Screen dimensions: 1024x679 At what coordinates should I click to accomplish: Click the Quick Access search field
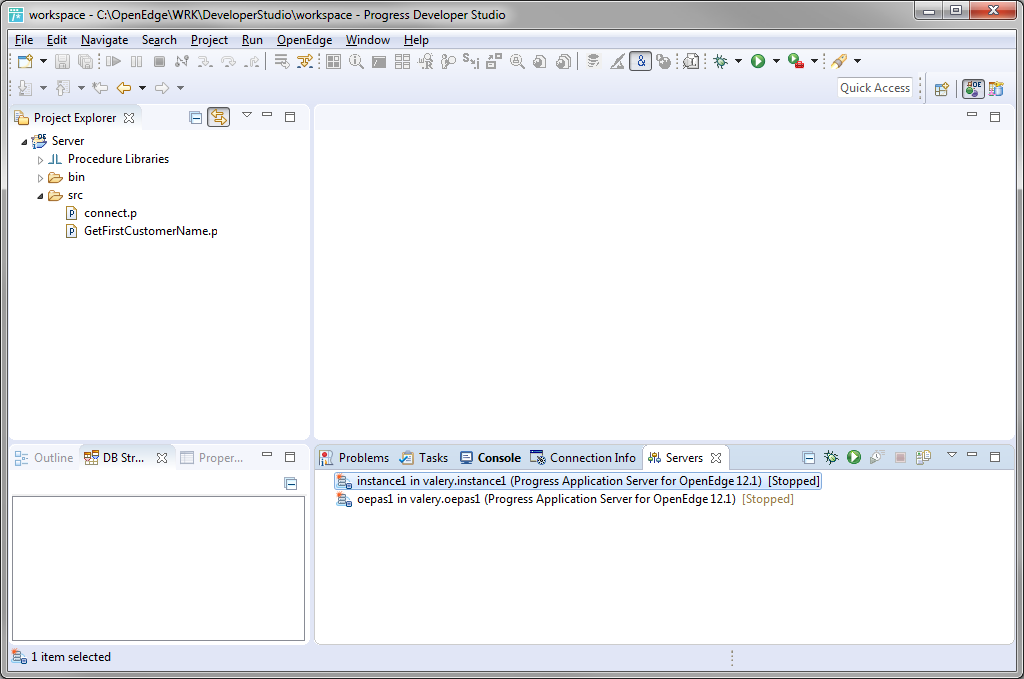pyautogui.click(x=874, y=87)
